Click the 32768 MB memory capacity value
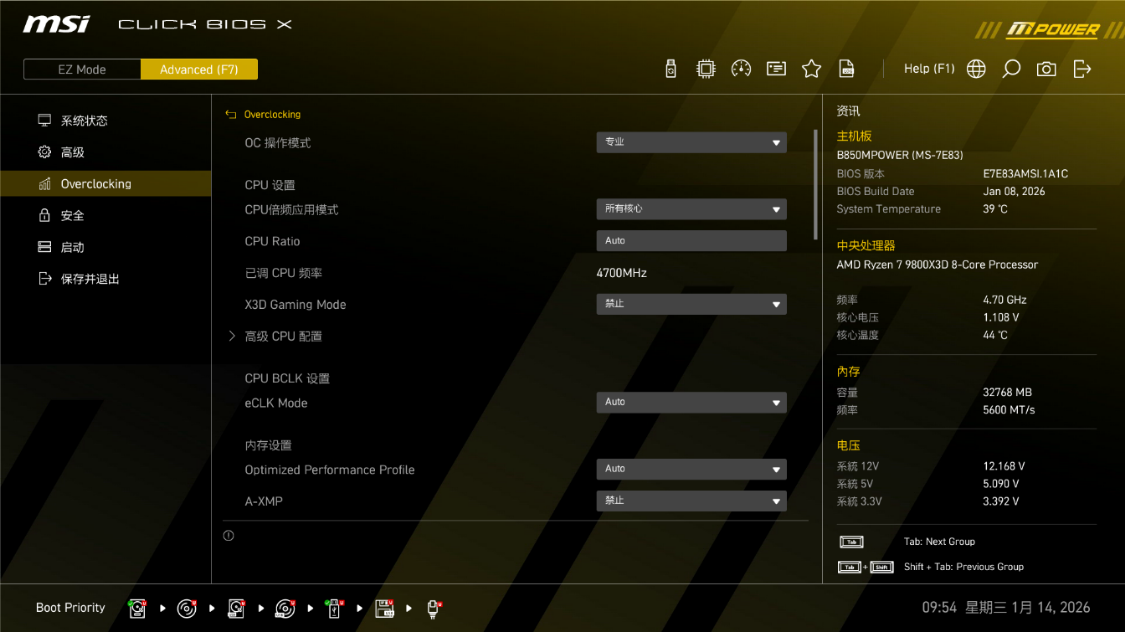The width and height of the screenshot is (1125, 632). (1007, 392)
